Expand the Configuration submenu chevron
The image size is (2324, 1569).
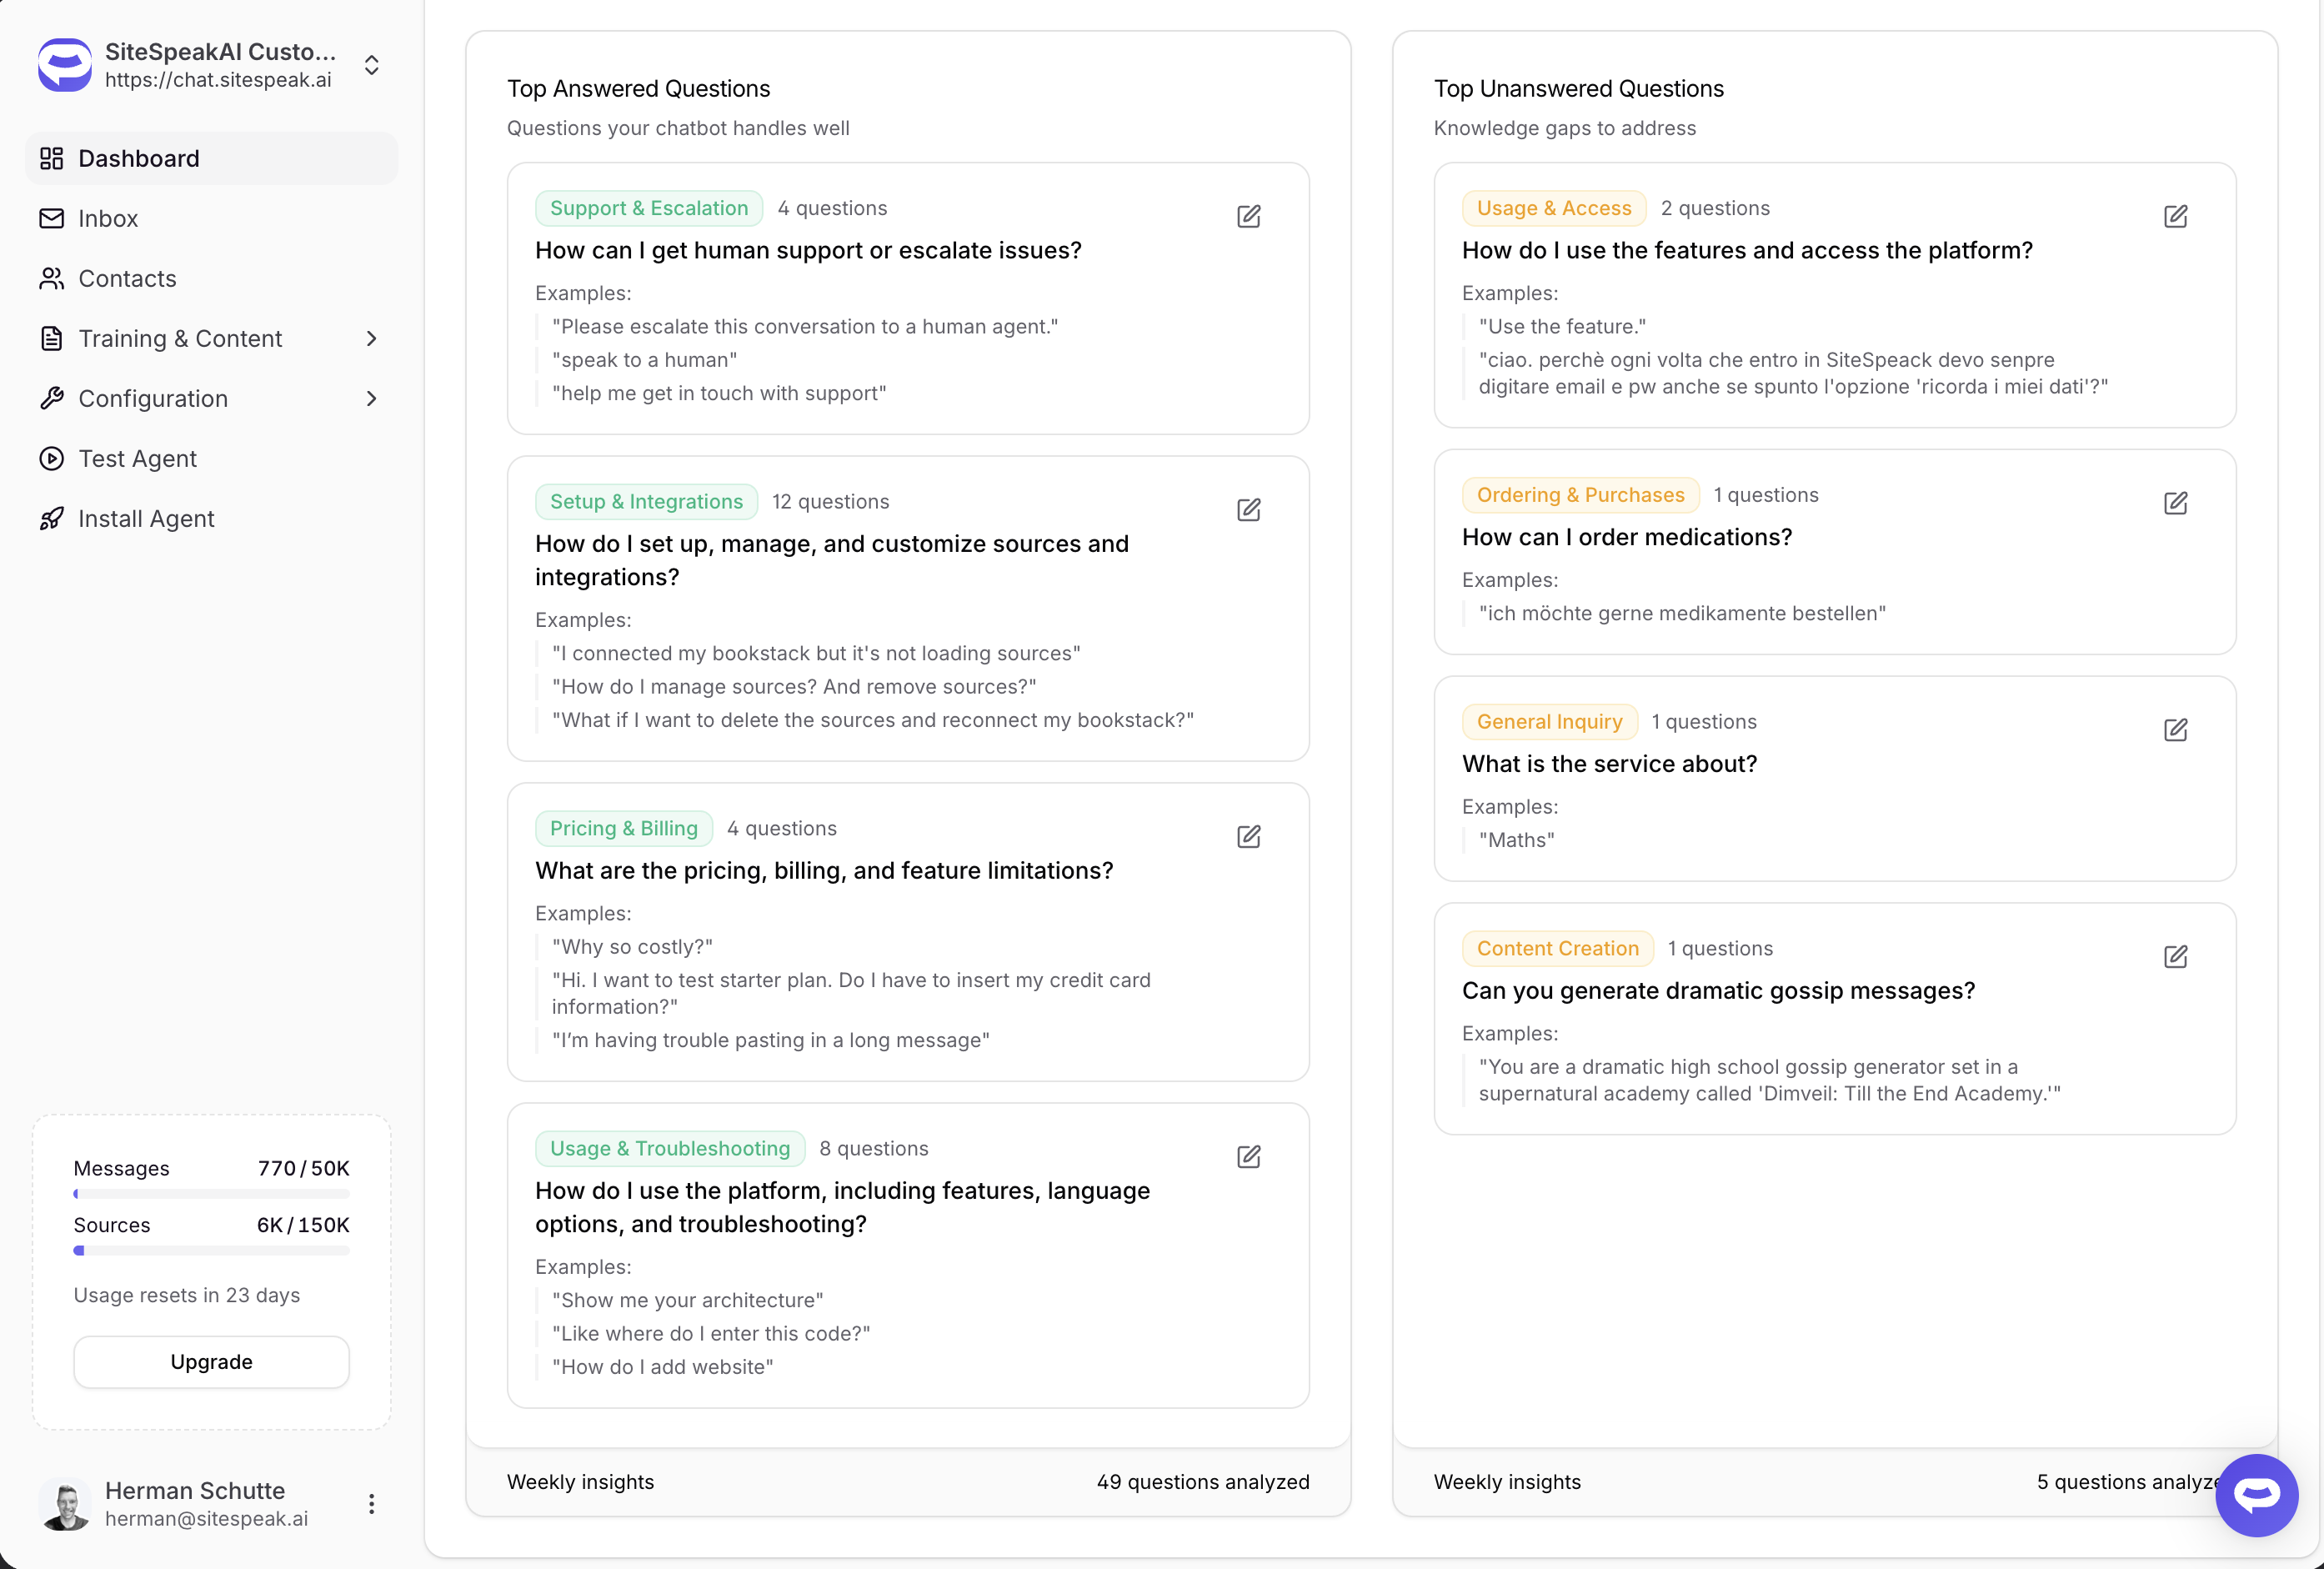pos(371,399)
